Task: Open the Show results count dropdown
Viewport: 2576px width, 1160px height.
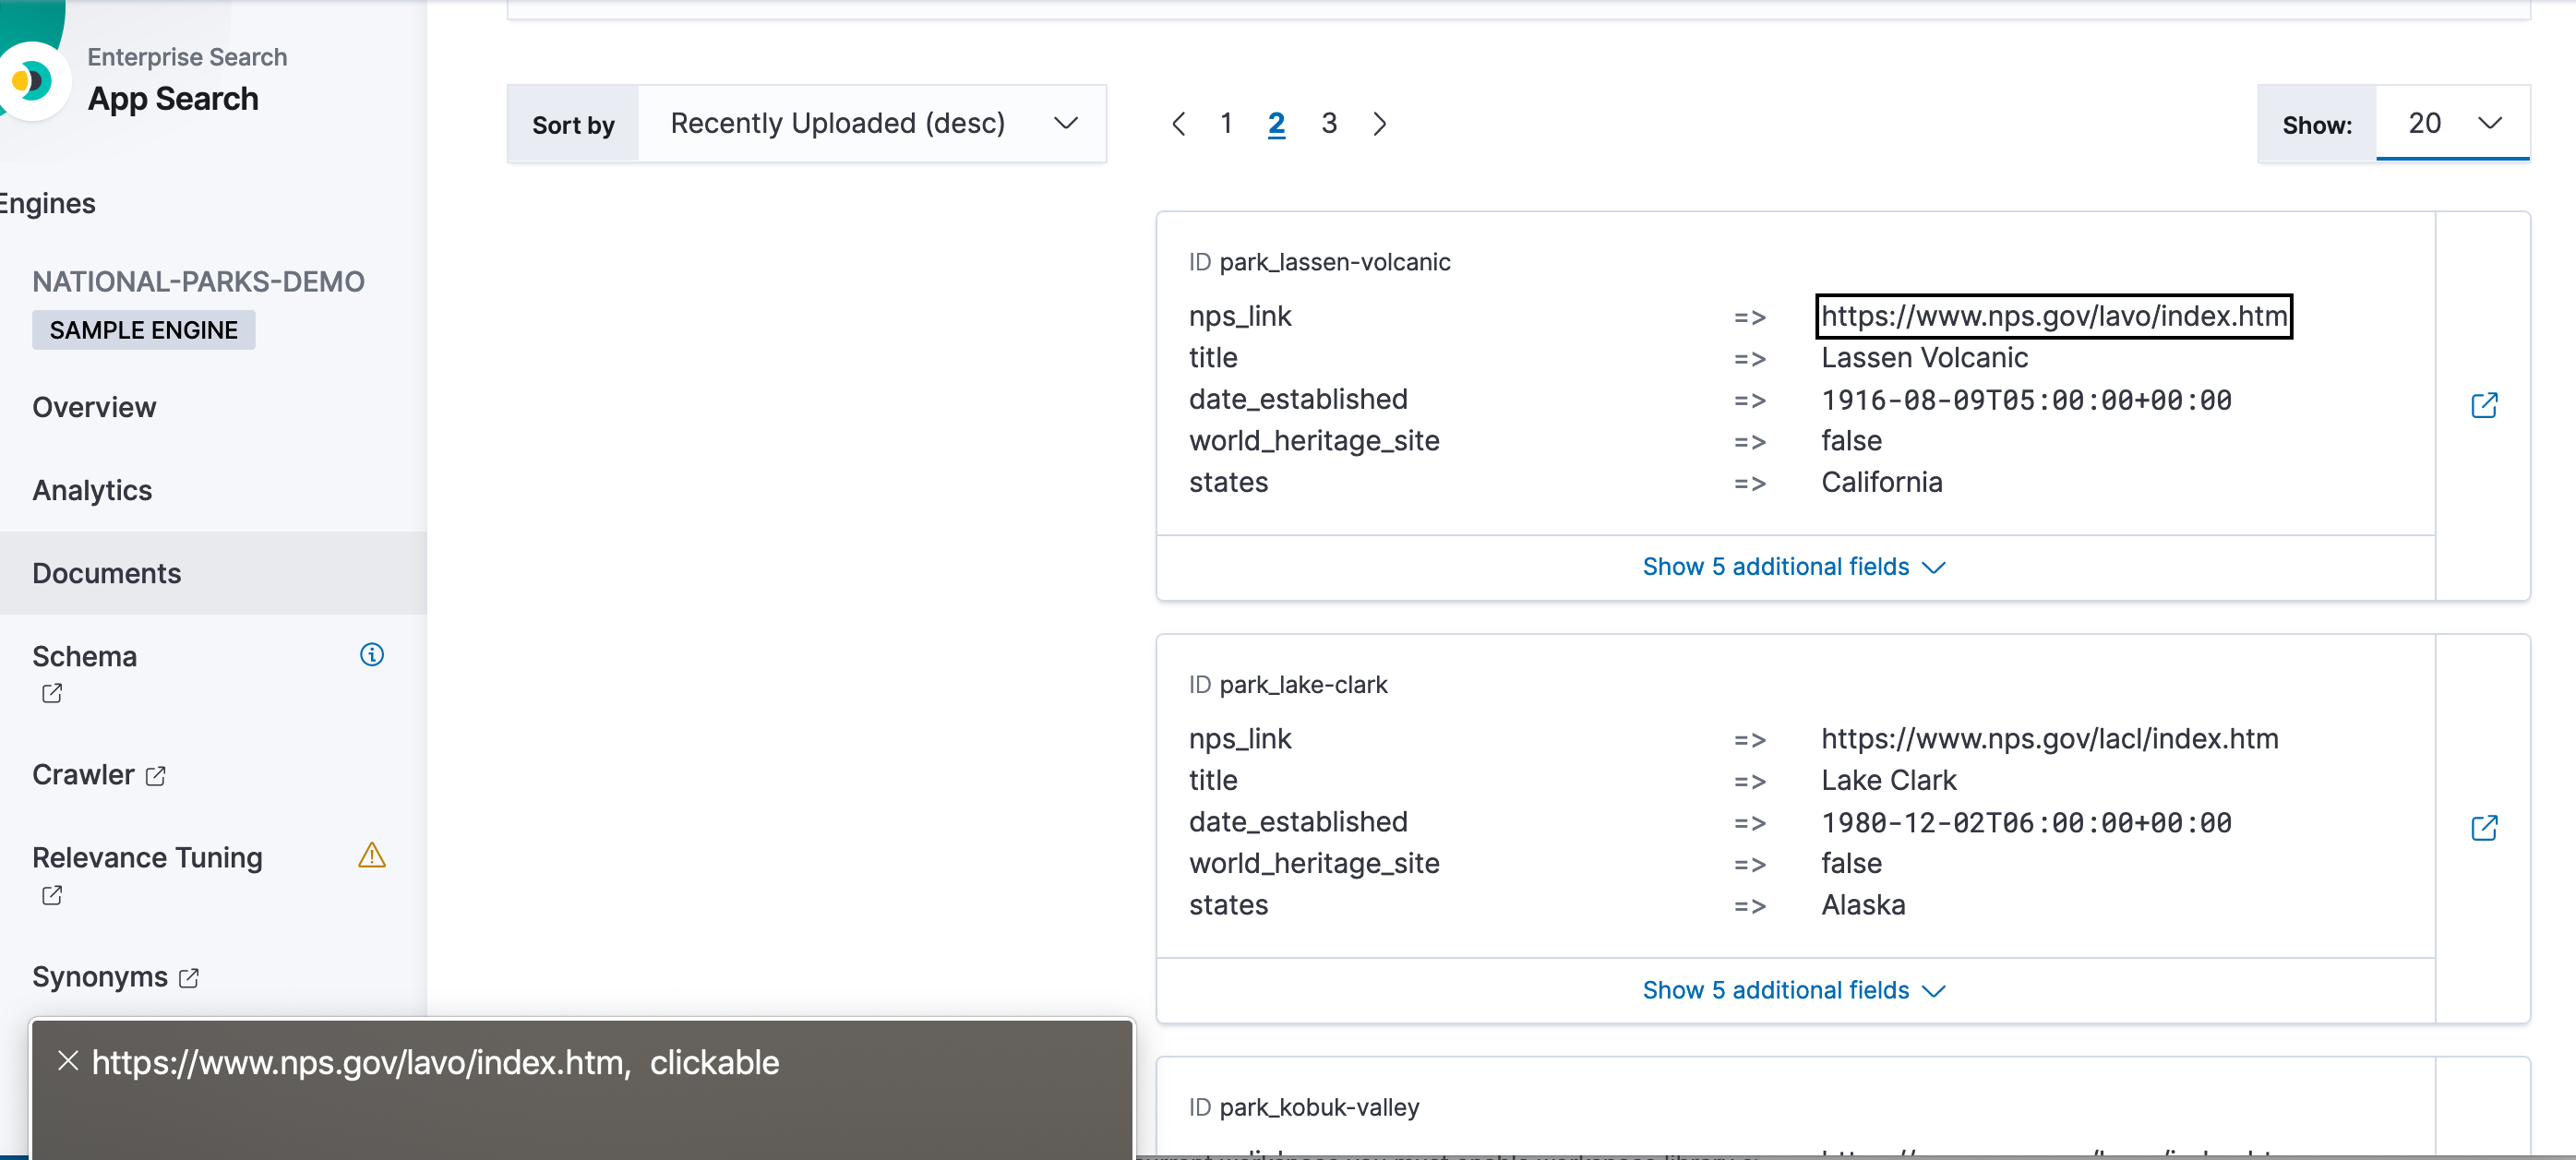Action: (x=2451, y=124)
